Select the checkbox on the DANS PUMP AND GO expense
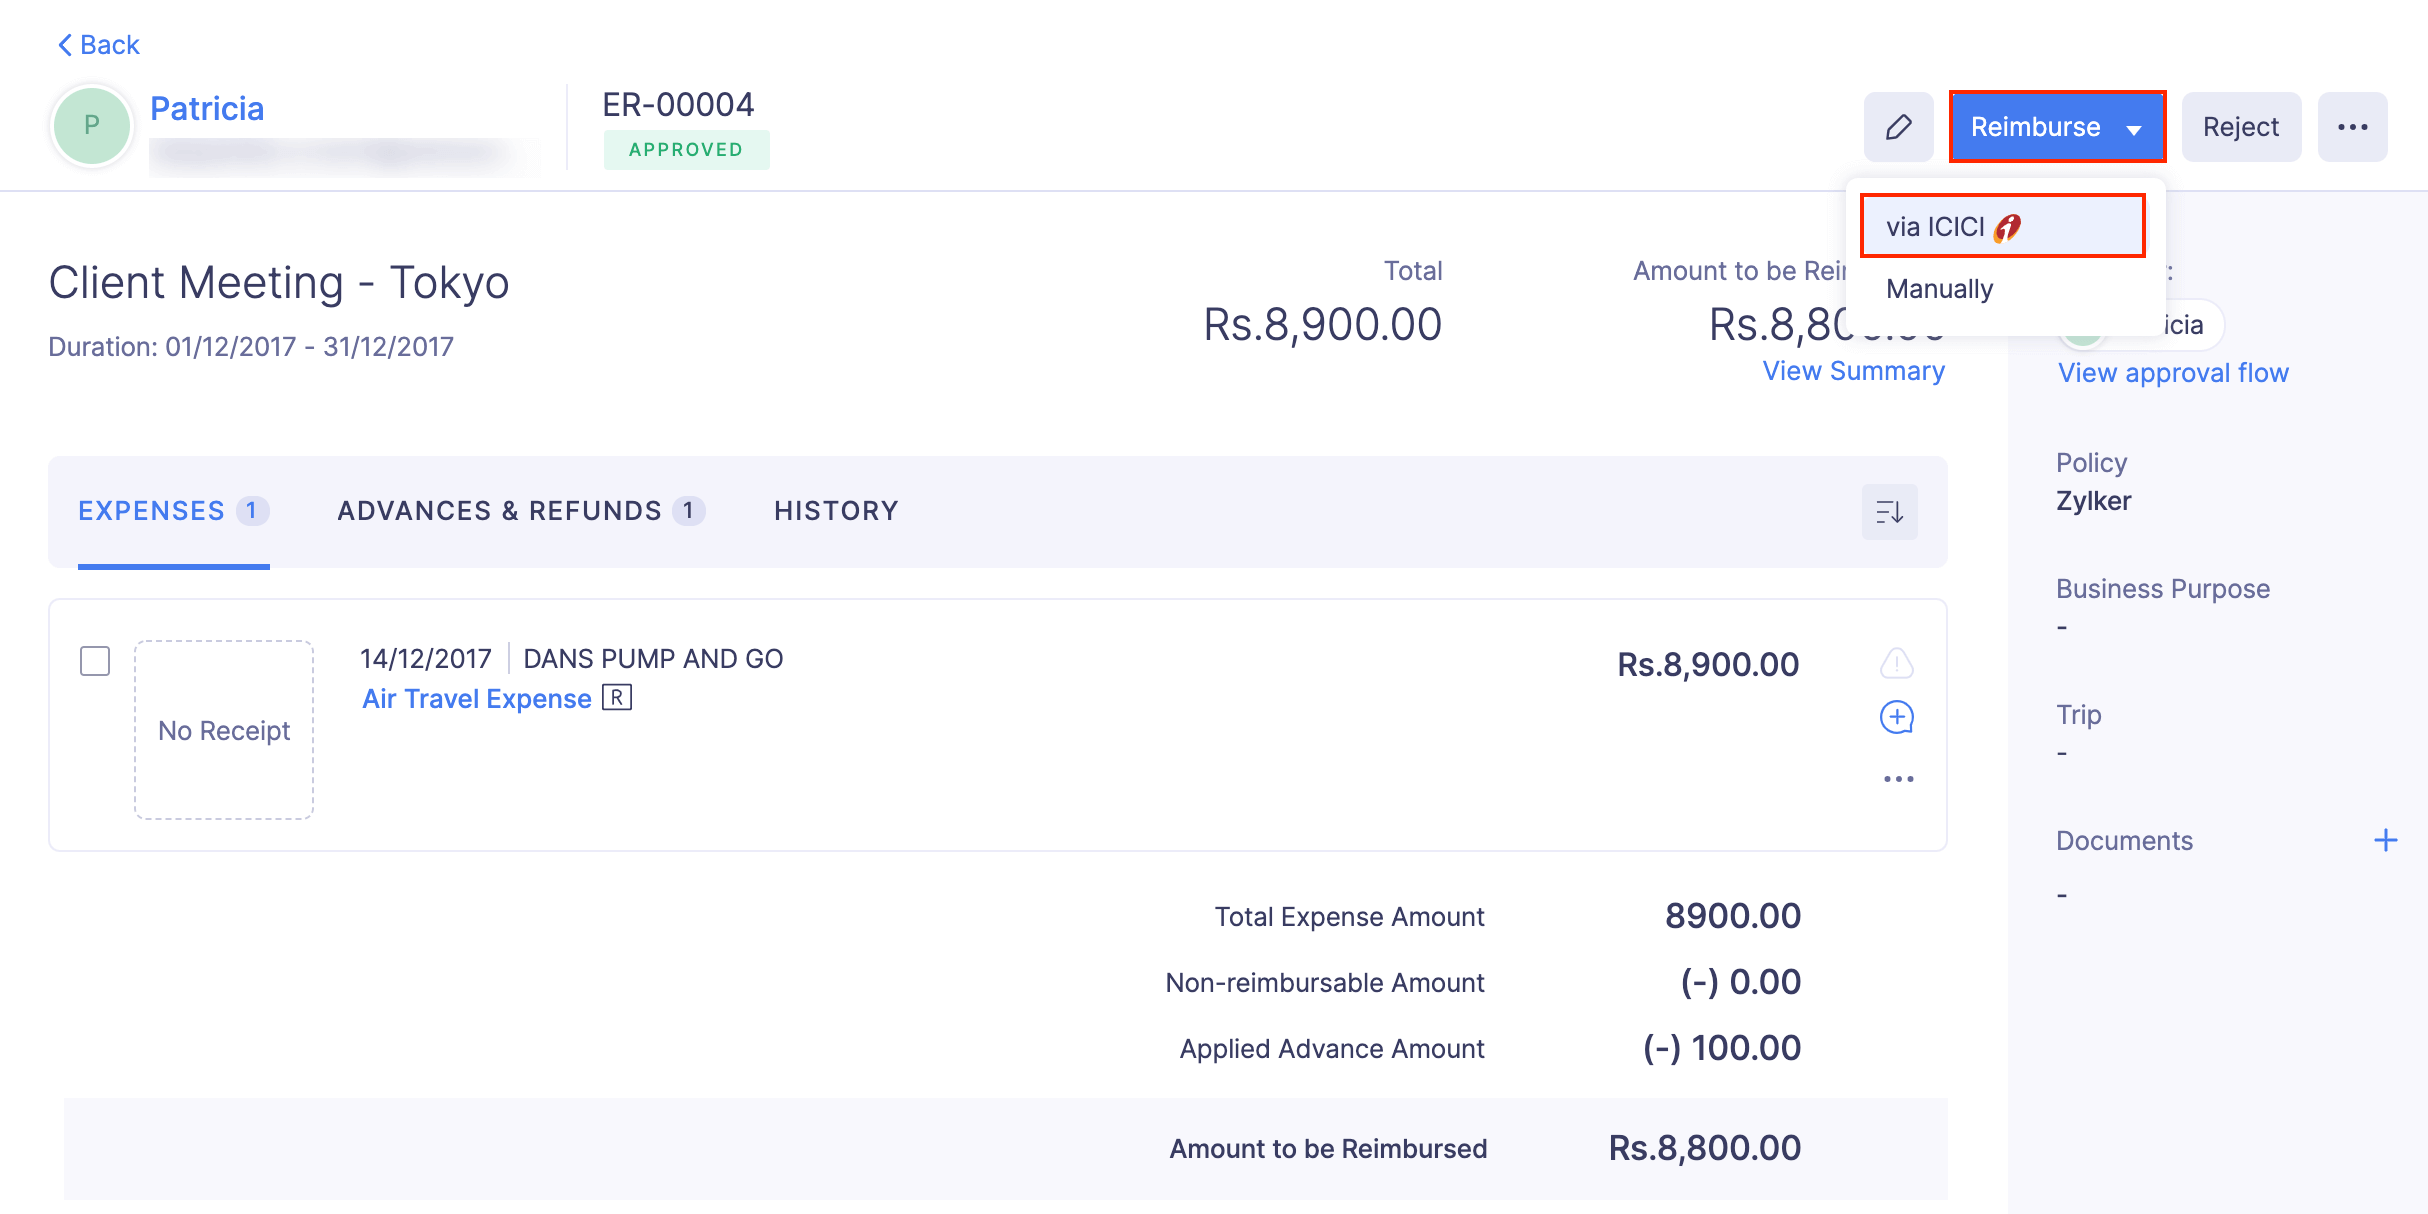This screenshot has height=1214, width=2428. click(x=95, y=661)
